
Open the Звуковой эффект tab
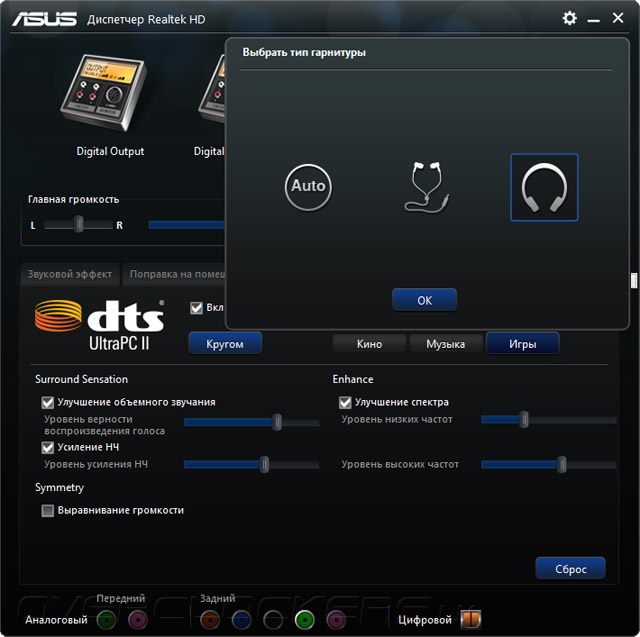[70, 274]
